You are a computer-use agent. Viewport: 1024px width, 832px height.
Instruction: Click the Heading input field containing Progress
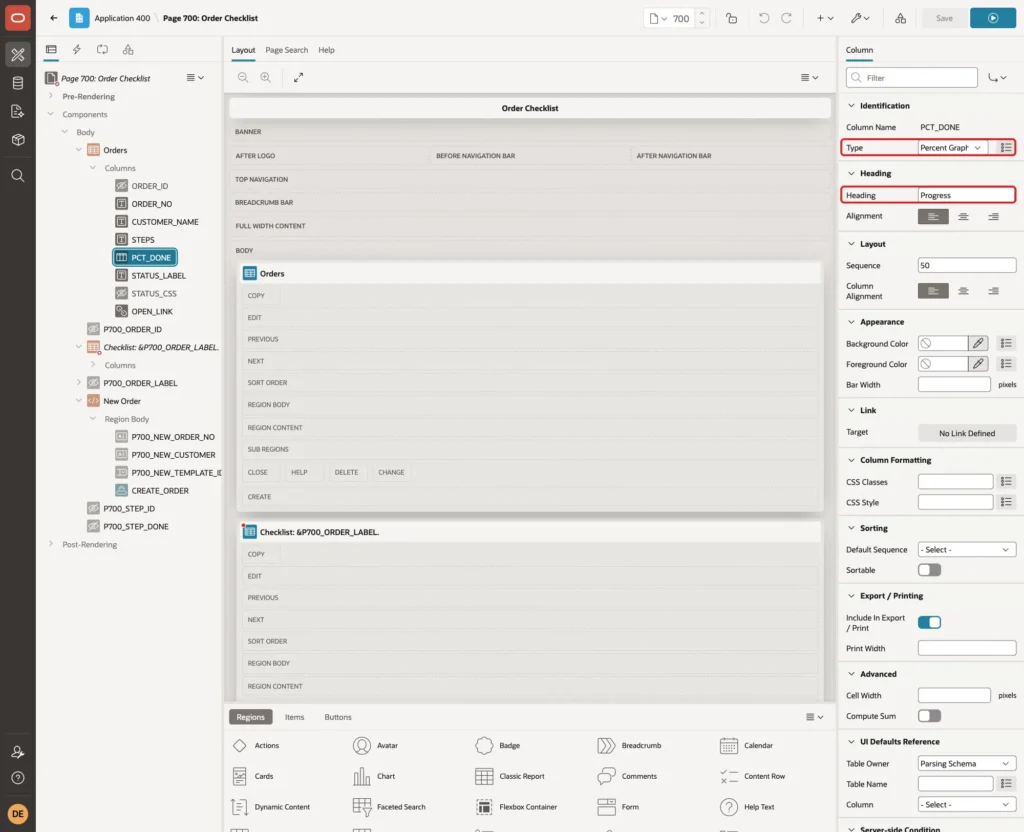pos(967,195)
